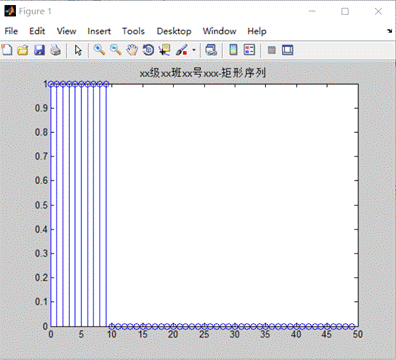Show plot tools and dock figure
This screenshot has width=396, height=360.
click(x=287, y=50)
